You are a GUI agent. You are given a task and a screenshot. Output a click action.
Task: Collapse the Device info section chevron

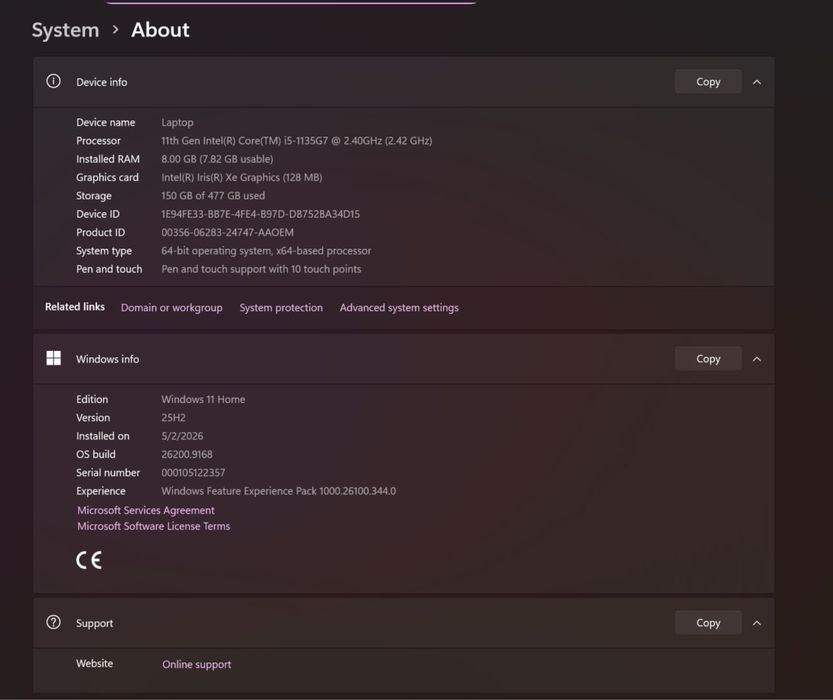click(x=756, y=82)
